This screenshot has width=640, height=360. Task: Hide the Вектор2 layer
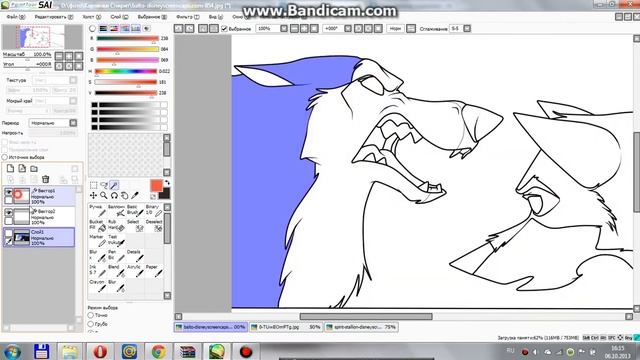(x=8, y=212)
